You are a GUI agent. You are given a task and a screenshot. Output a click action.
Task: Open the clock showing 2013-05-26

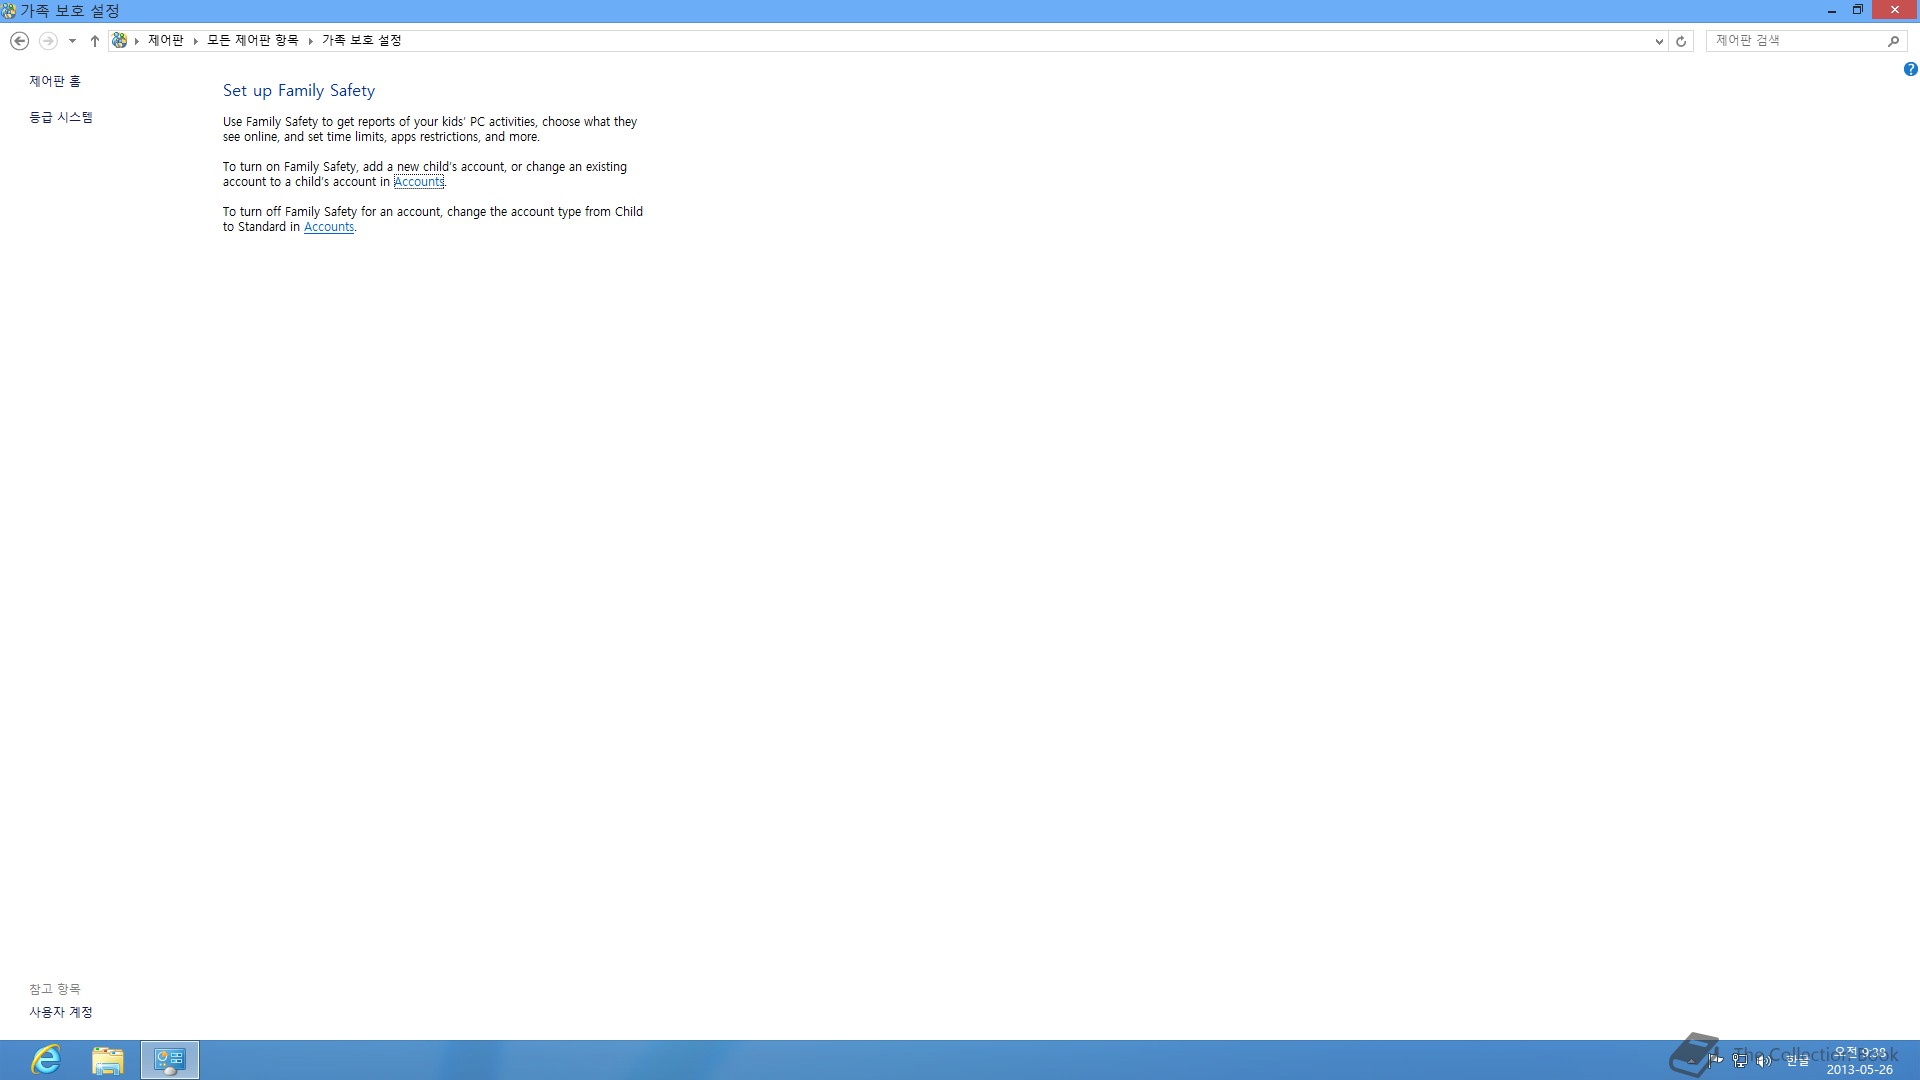[1859, 1061]
